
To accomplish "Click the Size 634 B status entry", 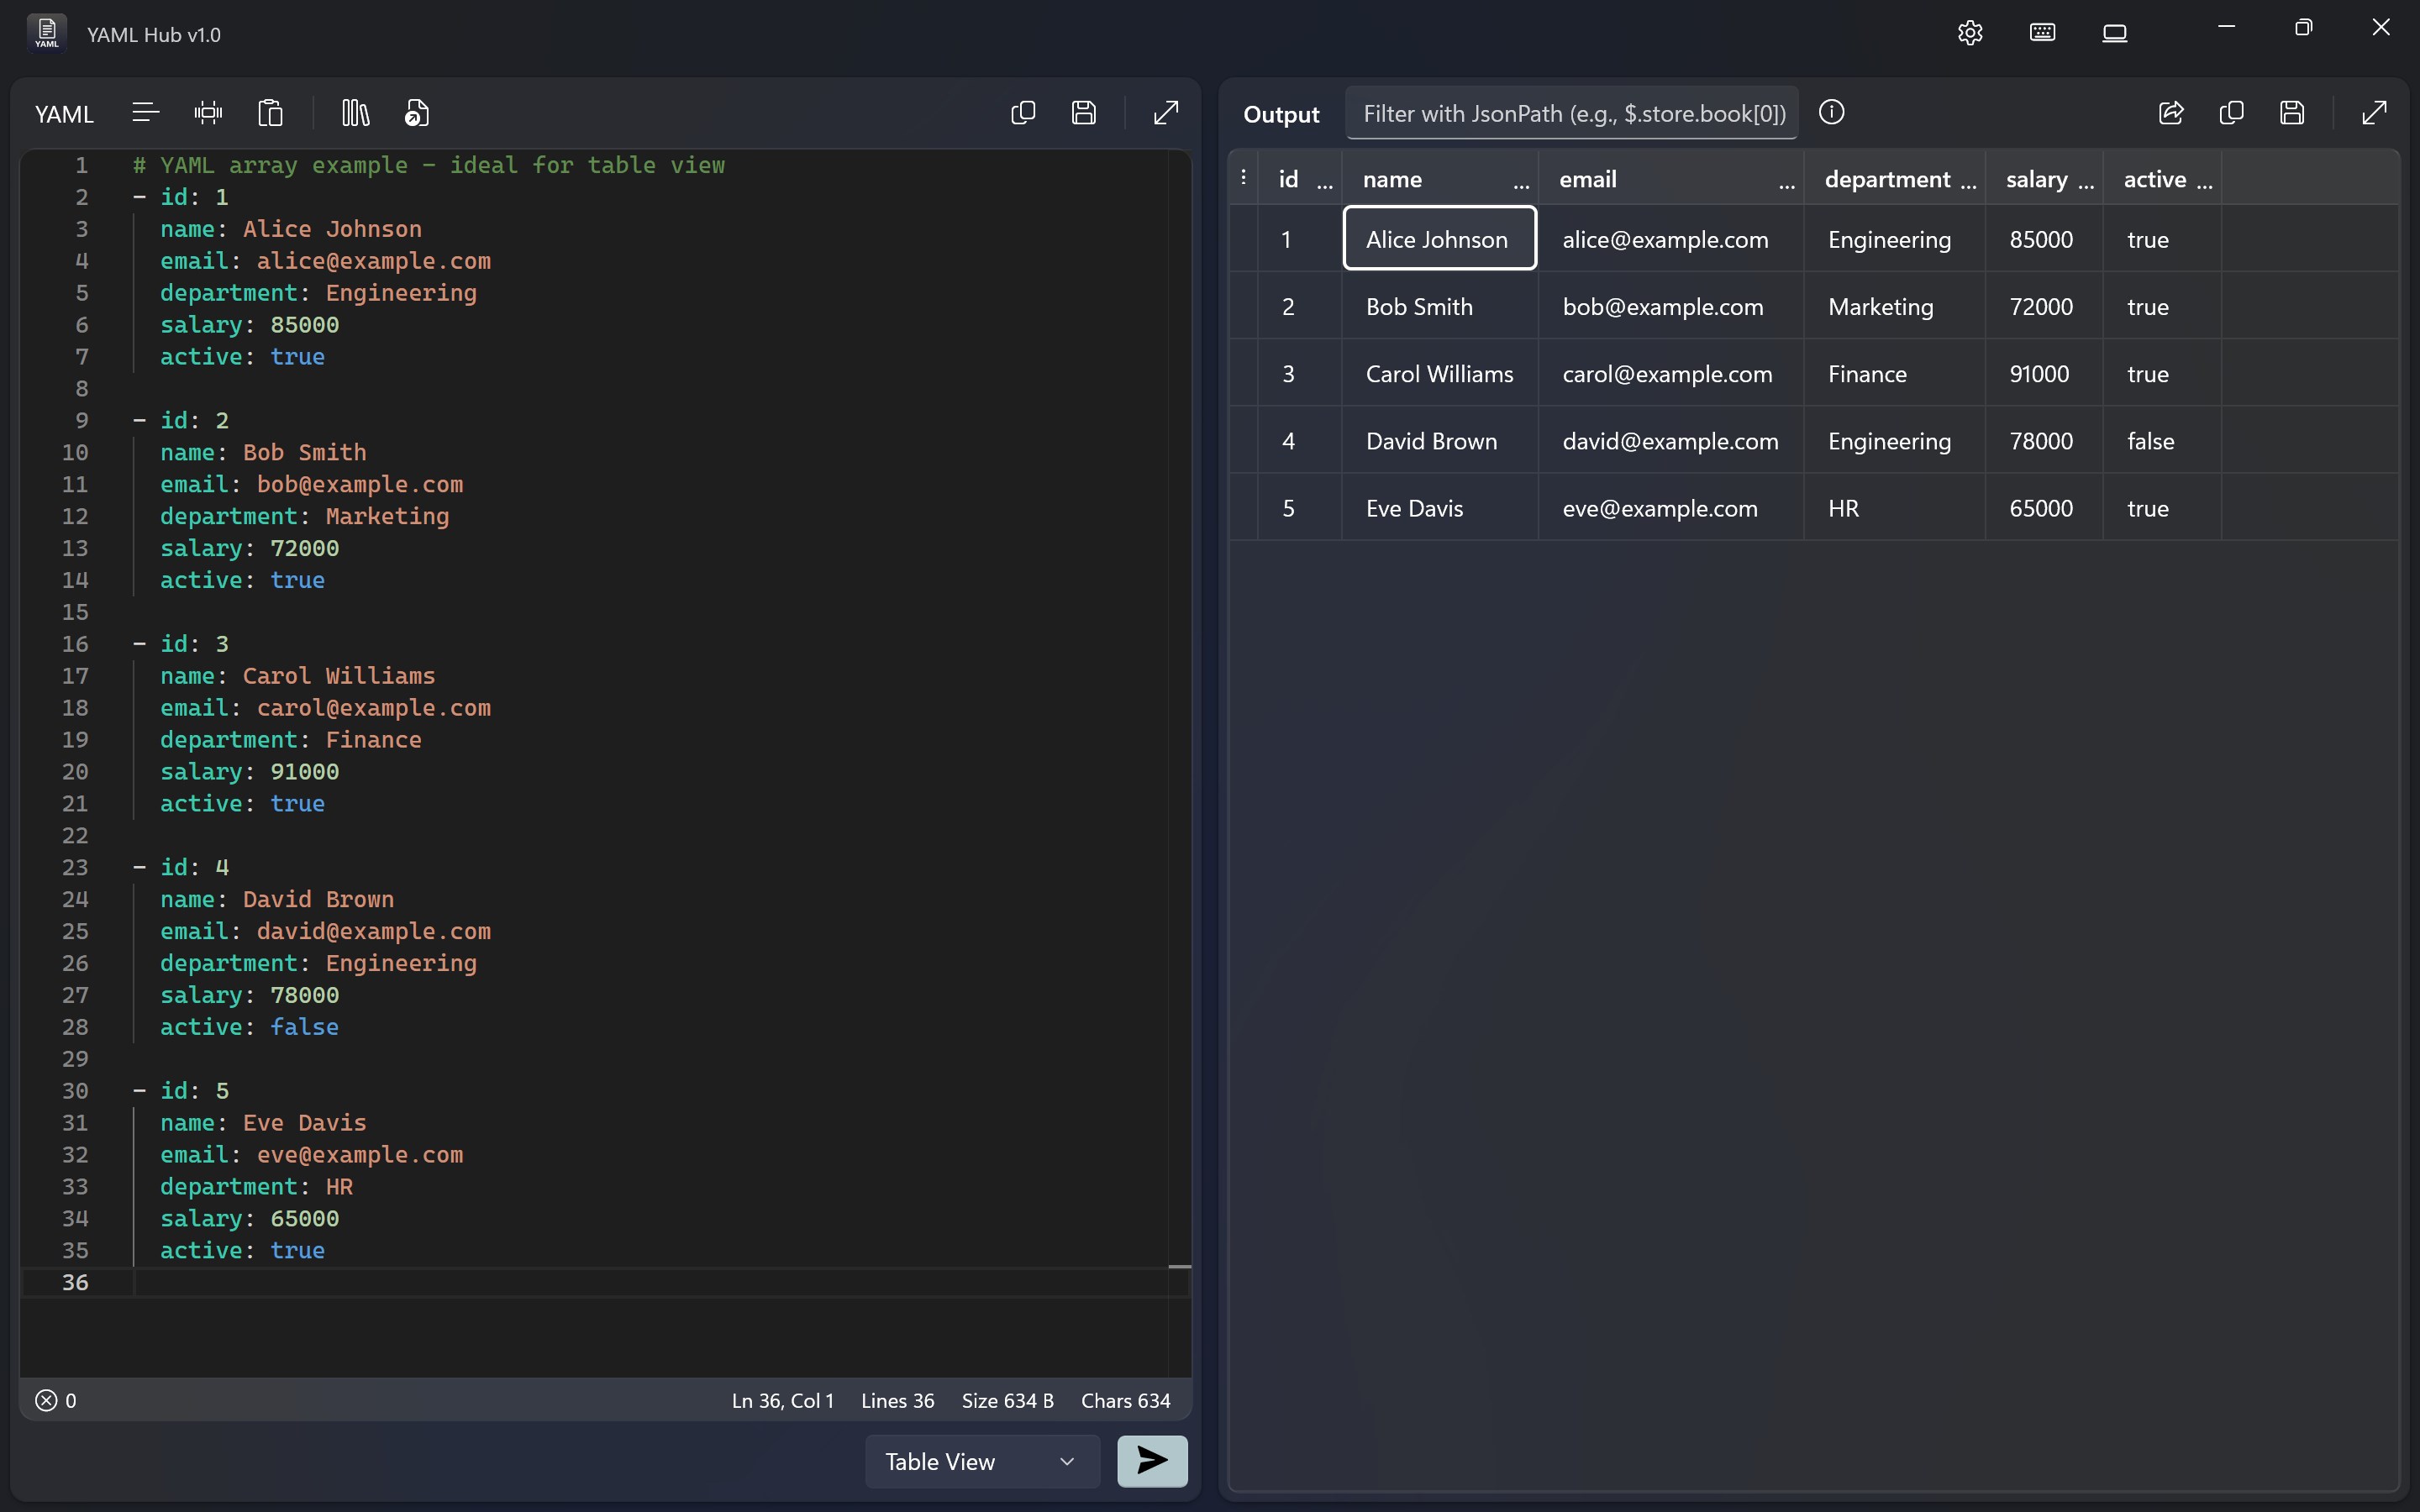I will pos(1007,1400).
